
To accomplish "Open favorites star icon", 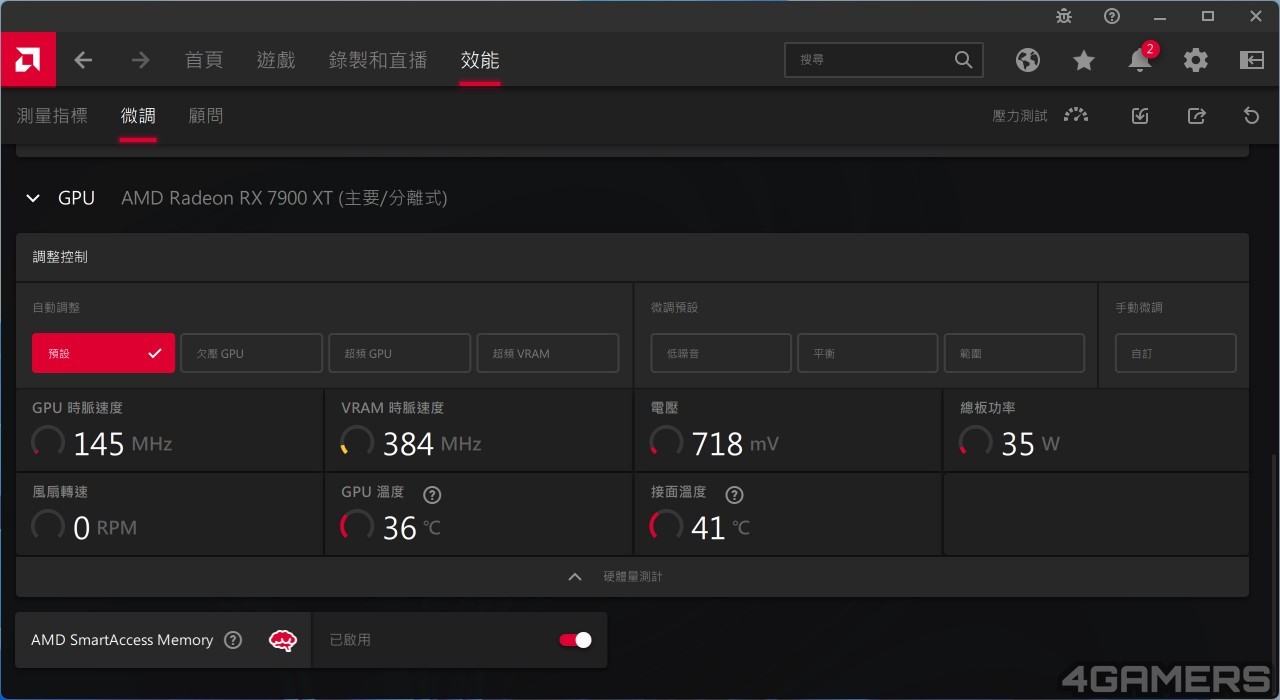I will click(x=1083, y=61).
